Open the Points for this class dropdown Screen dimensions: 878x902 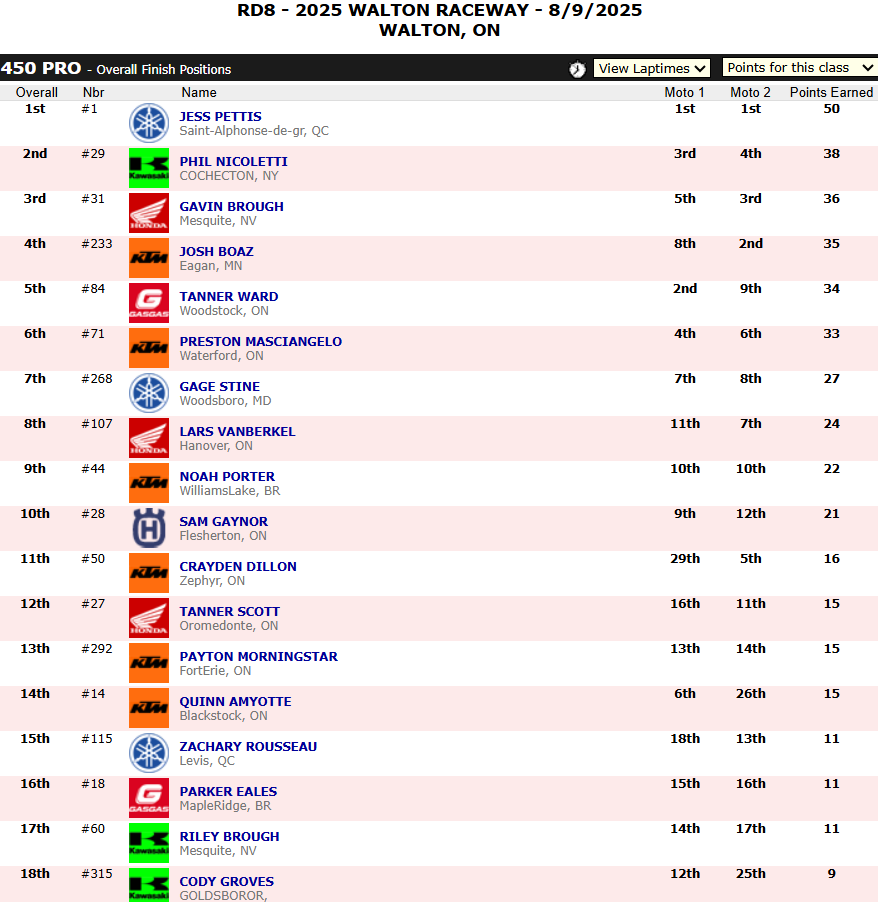coord(800,68)
